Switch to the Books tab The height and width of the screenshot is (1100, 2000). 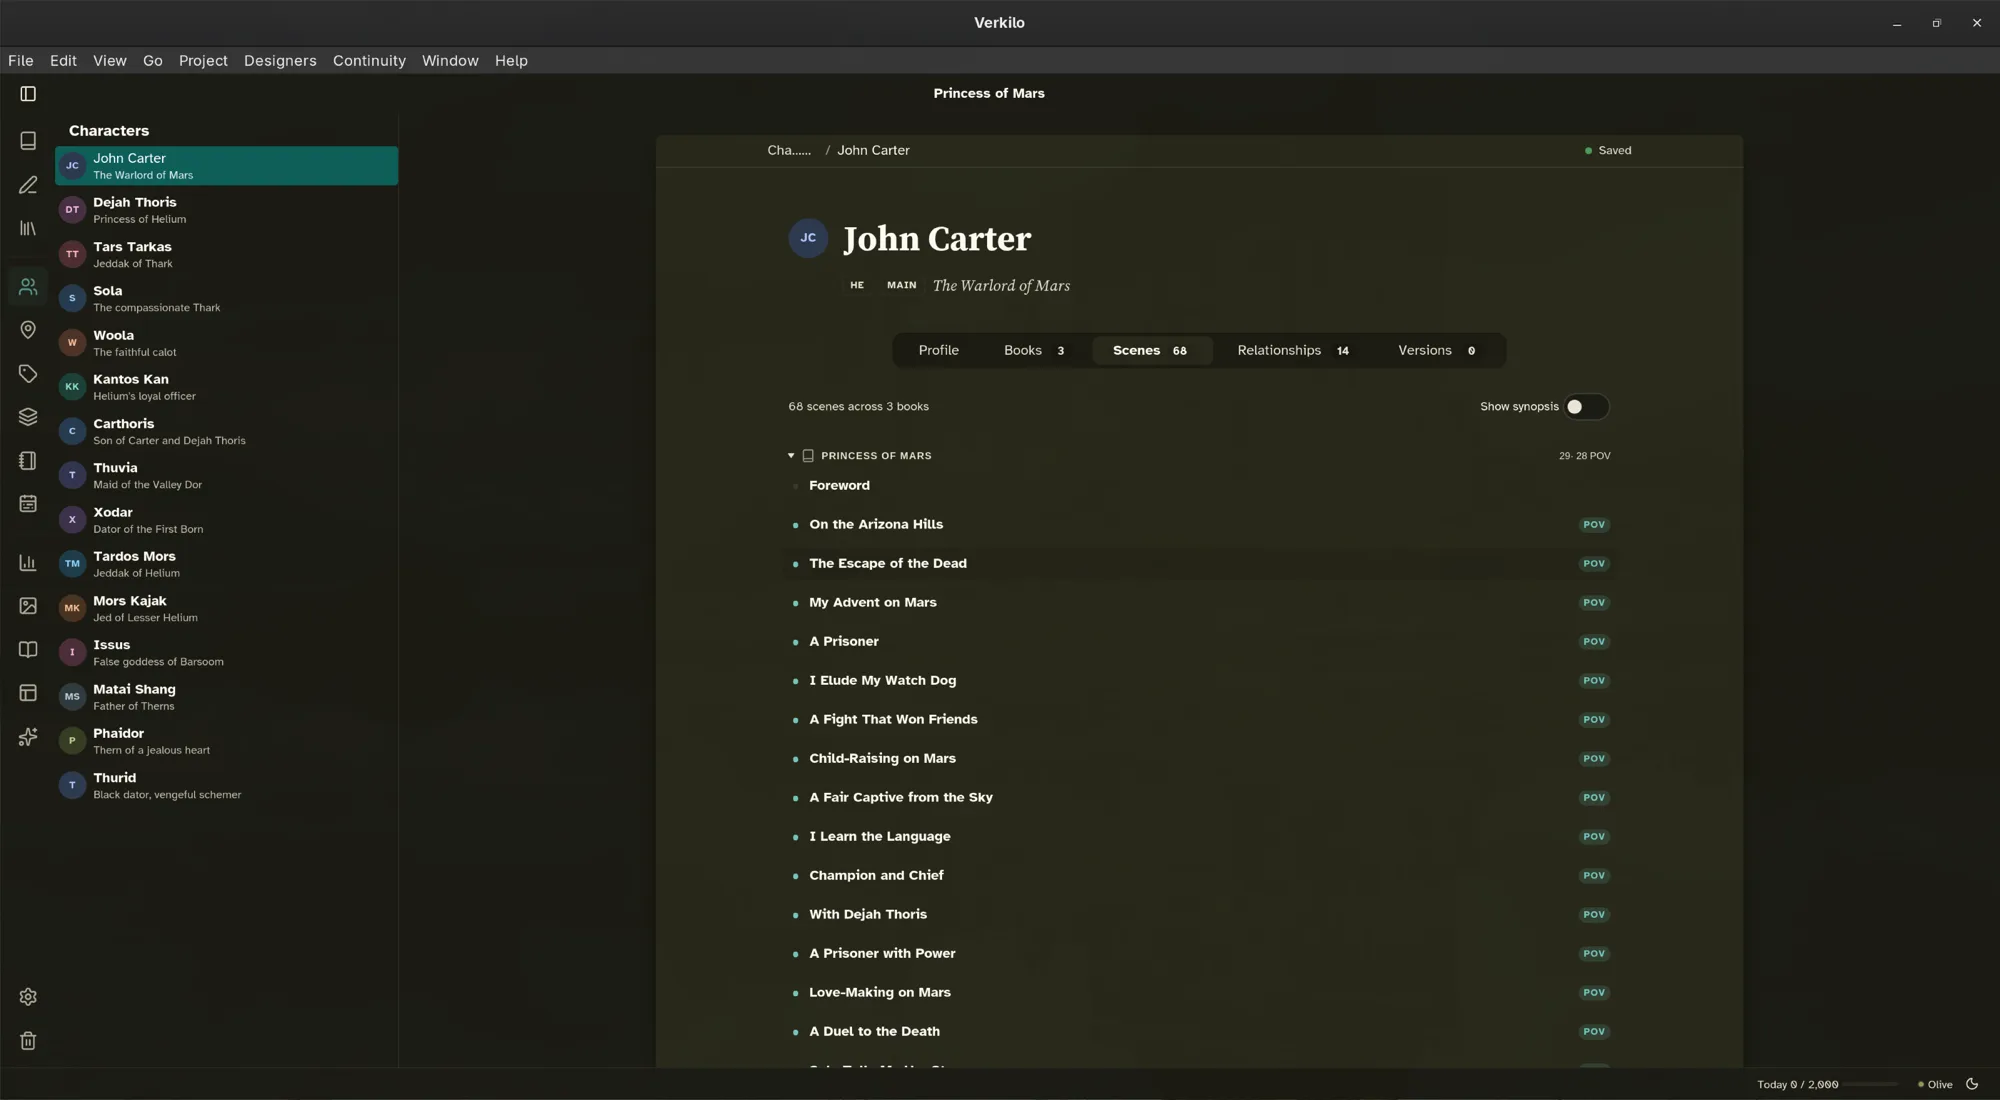1034,351
